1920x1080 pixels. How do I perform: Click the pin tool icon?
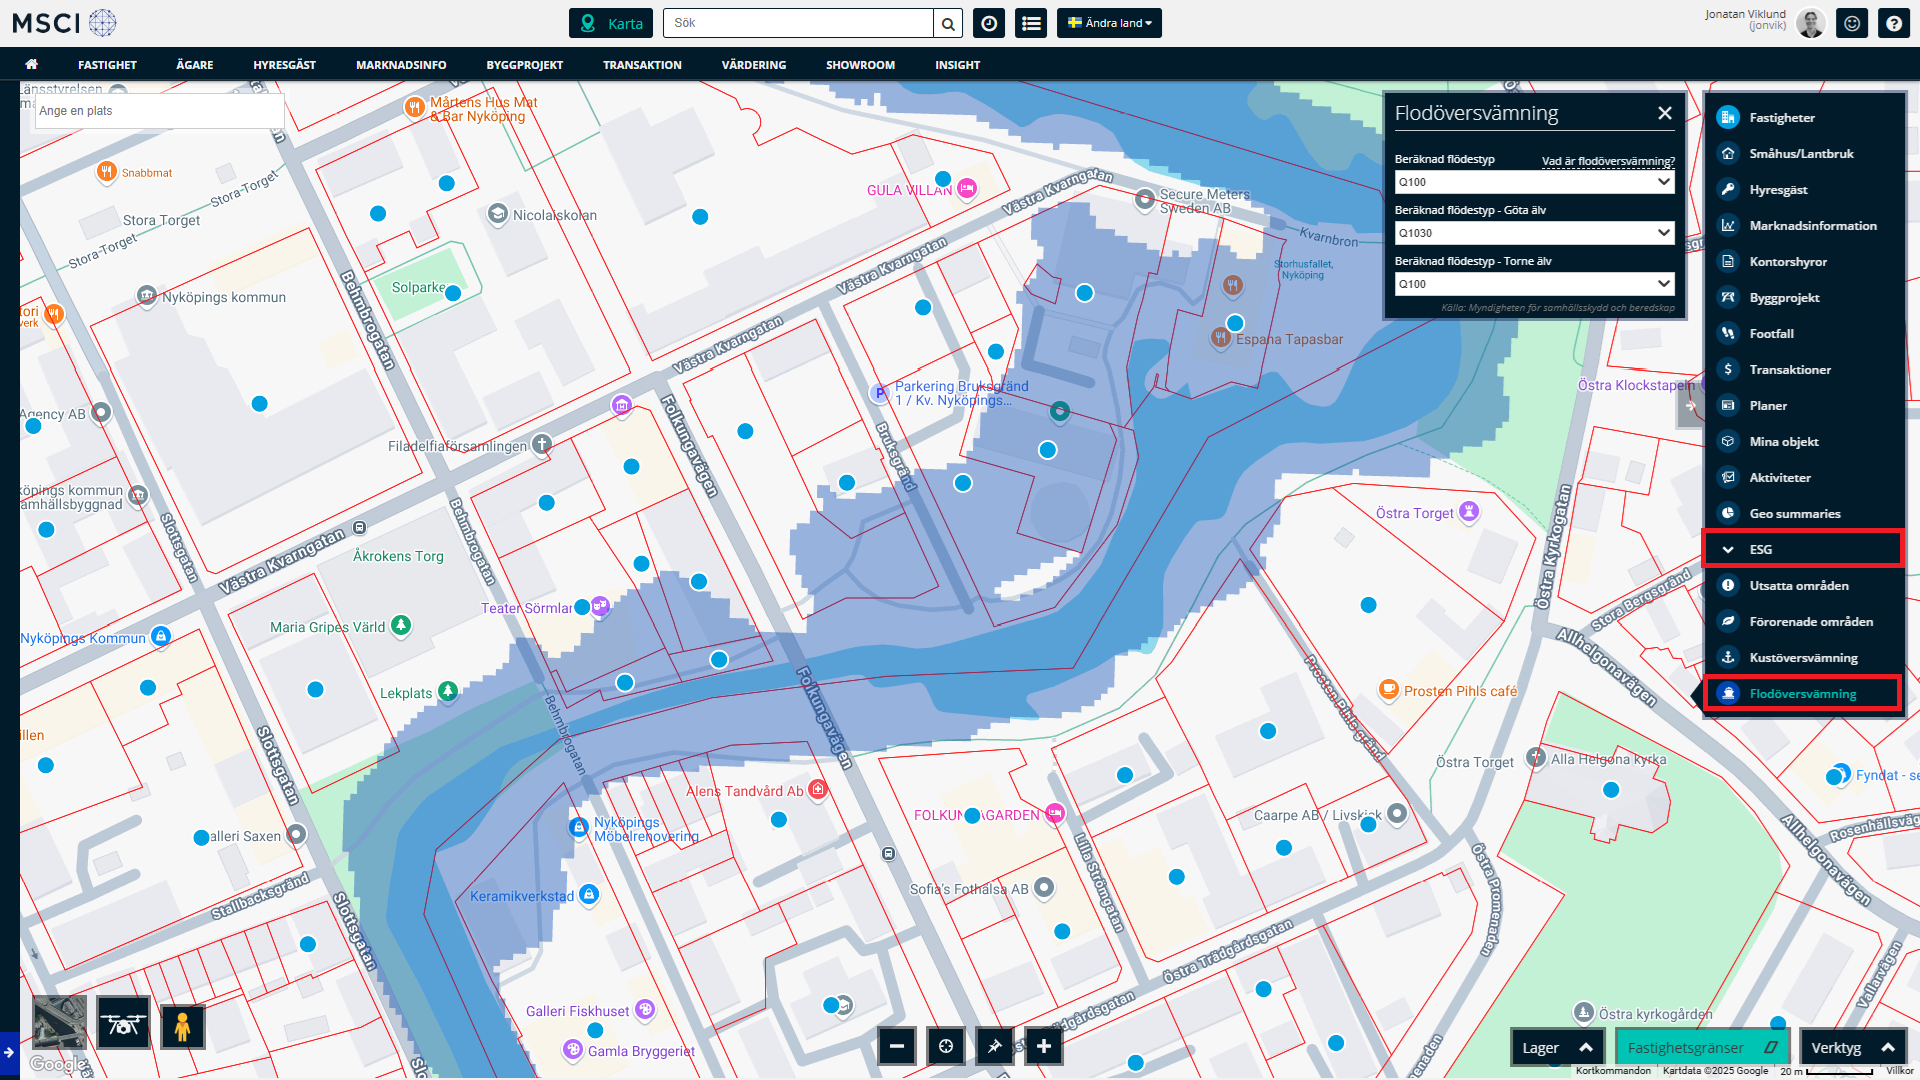click(995, 1047)
